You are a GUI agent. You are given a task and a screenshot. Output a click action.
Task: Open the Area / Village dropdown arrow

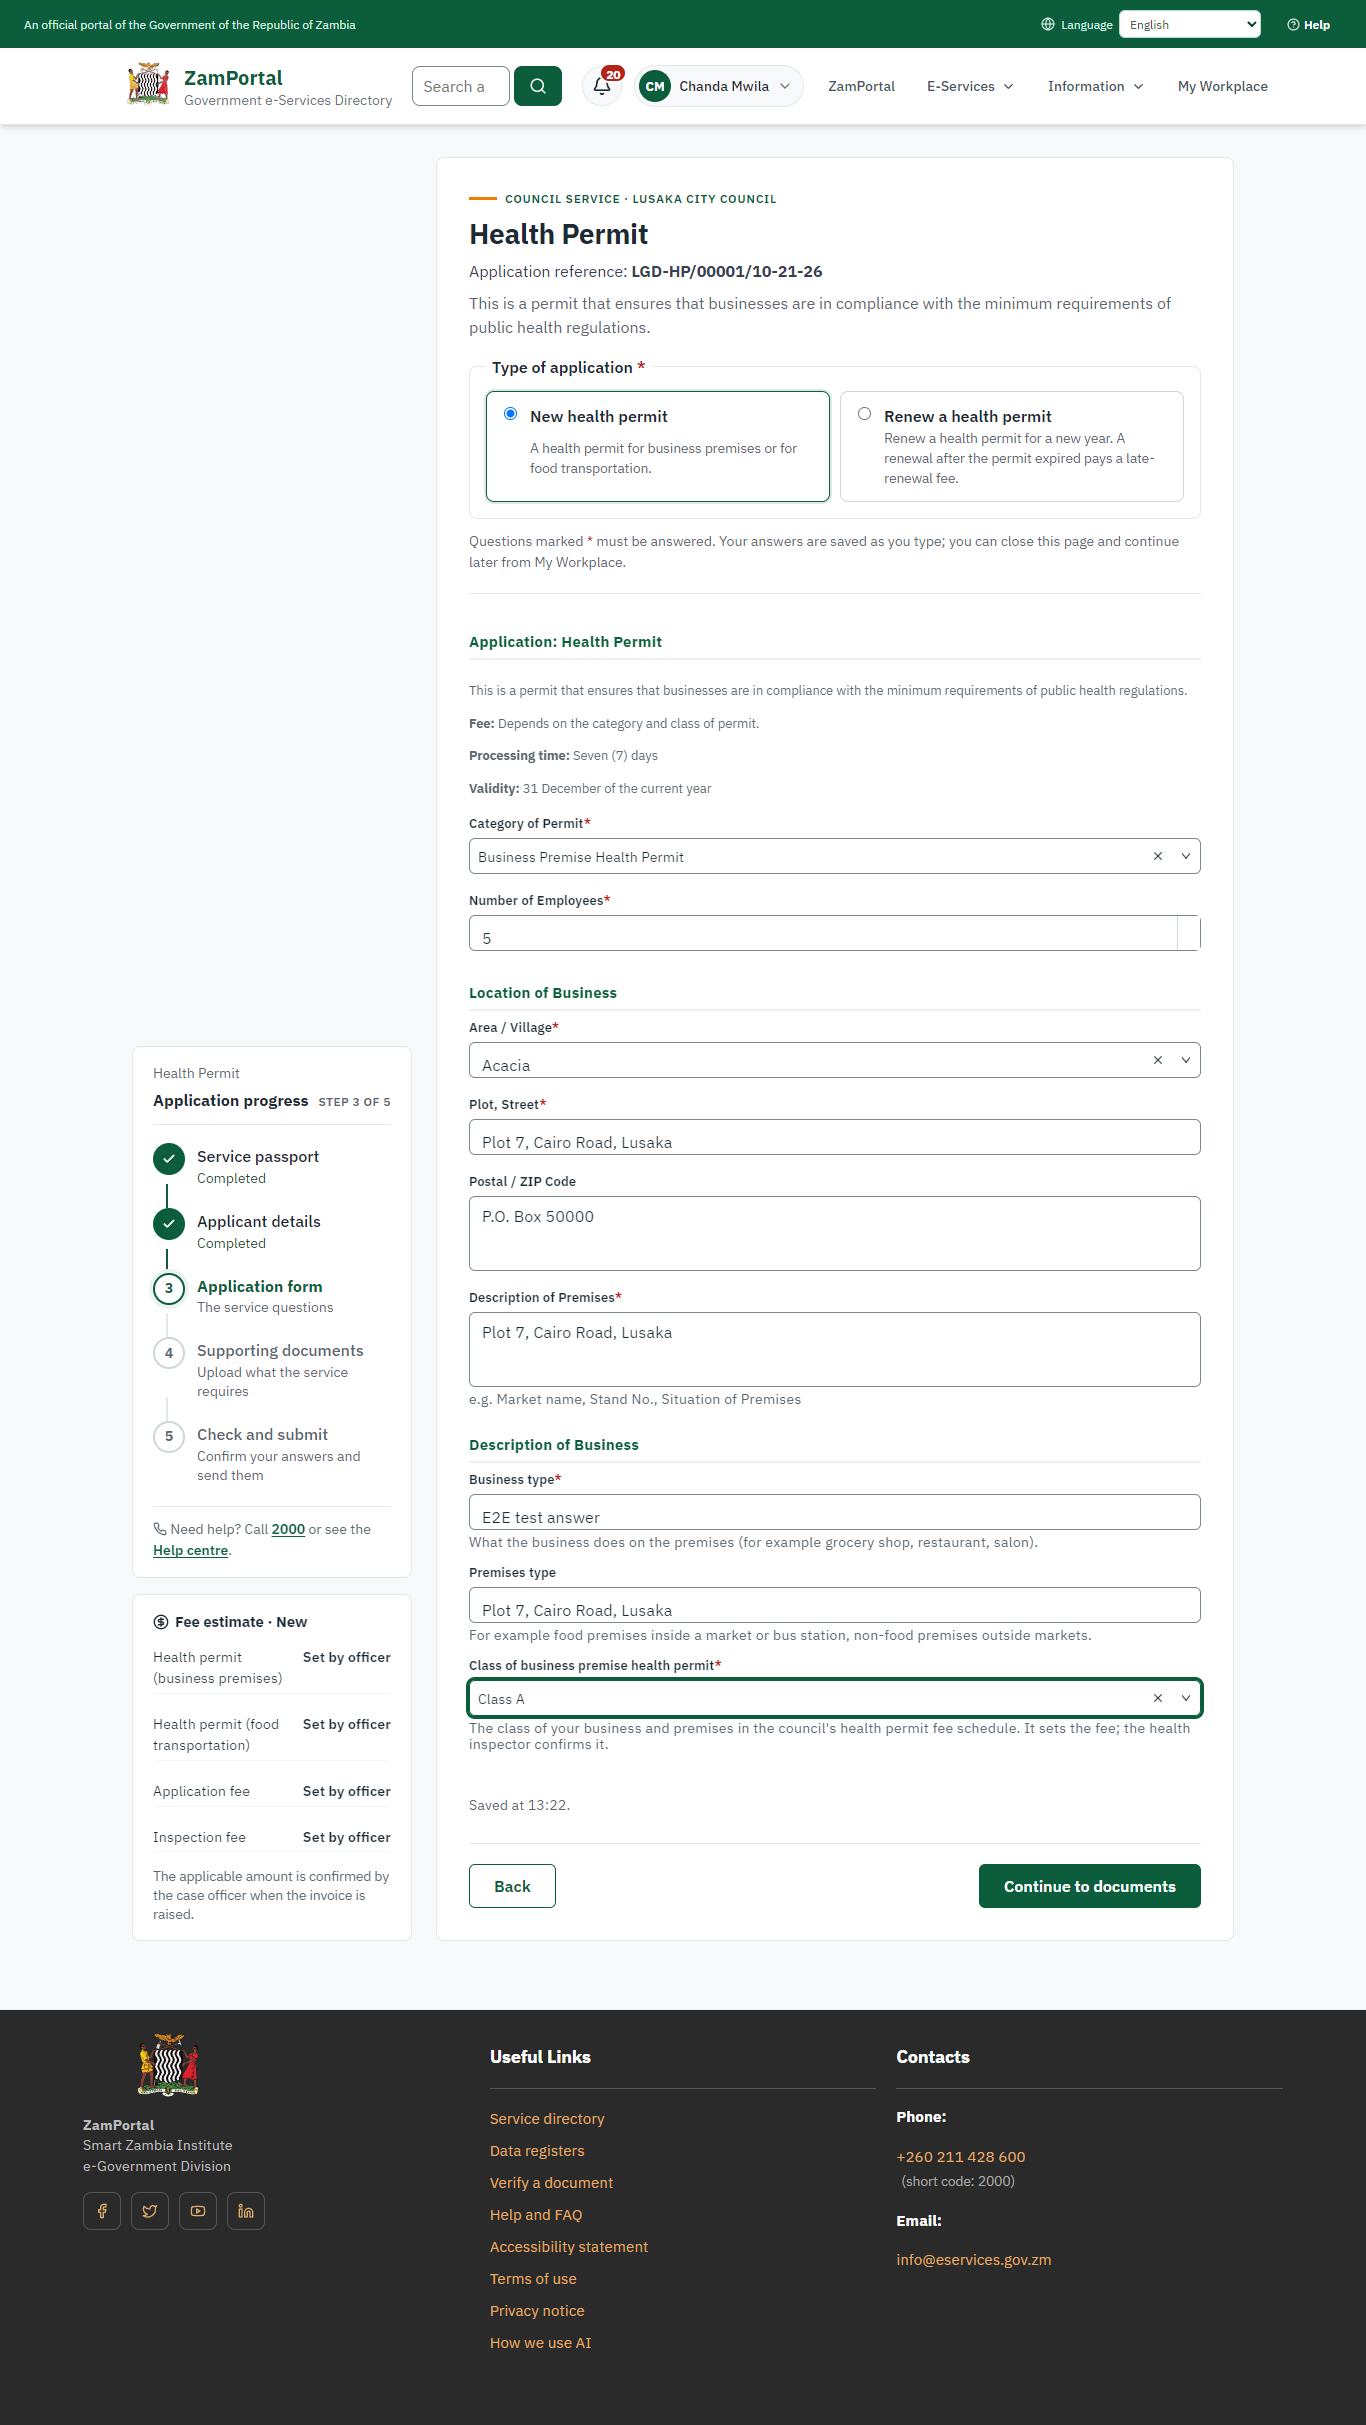[x=1186, y=1060]
